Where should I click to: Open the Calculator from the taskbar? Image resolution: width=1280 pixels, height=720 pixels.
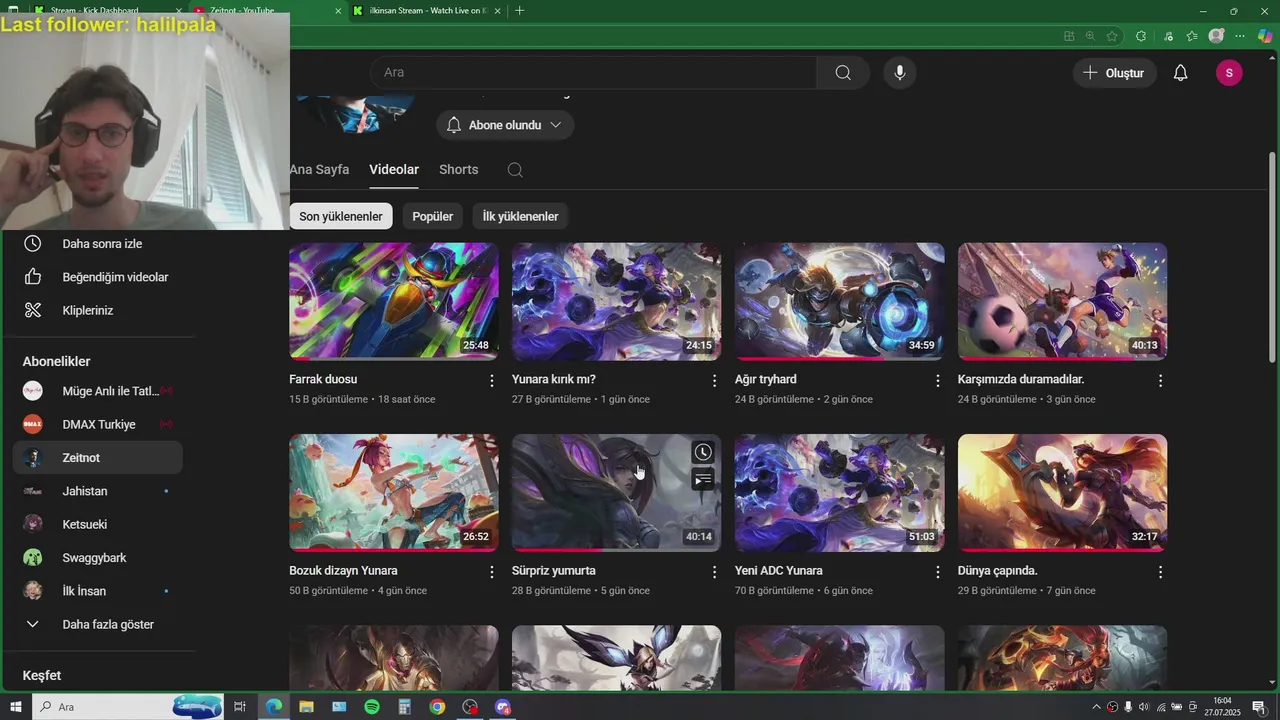[404, 707]
